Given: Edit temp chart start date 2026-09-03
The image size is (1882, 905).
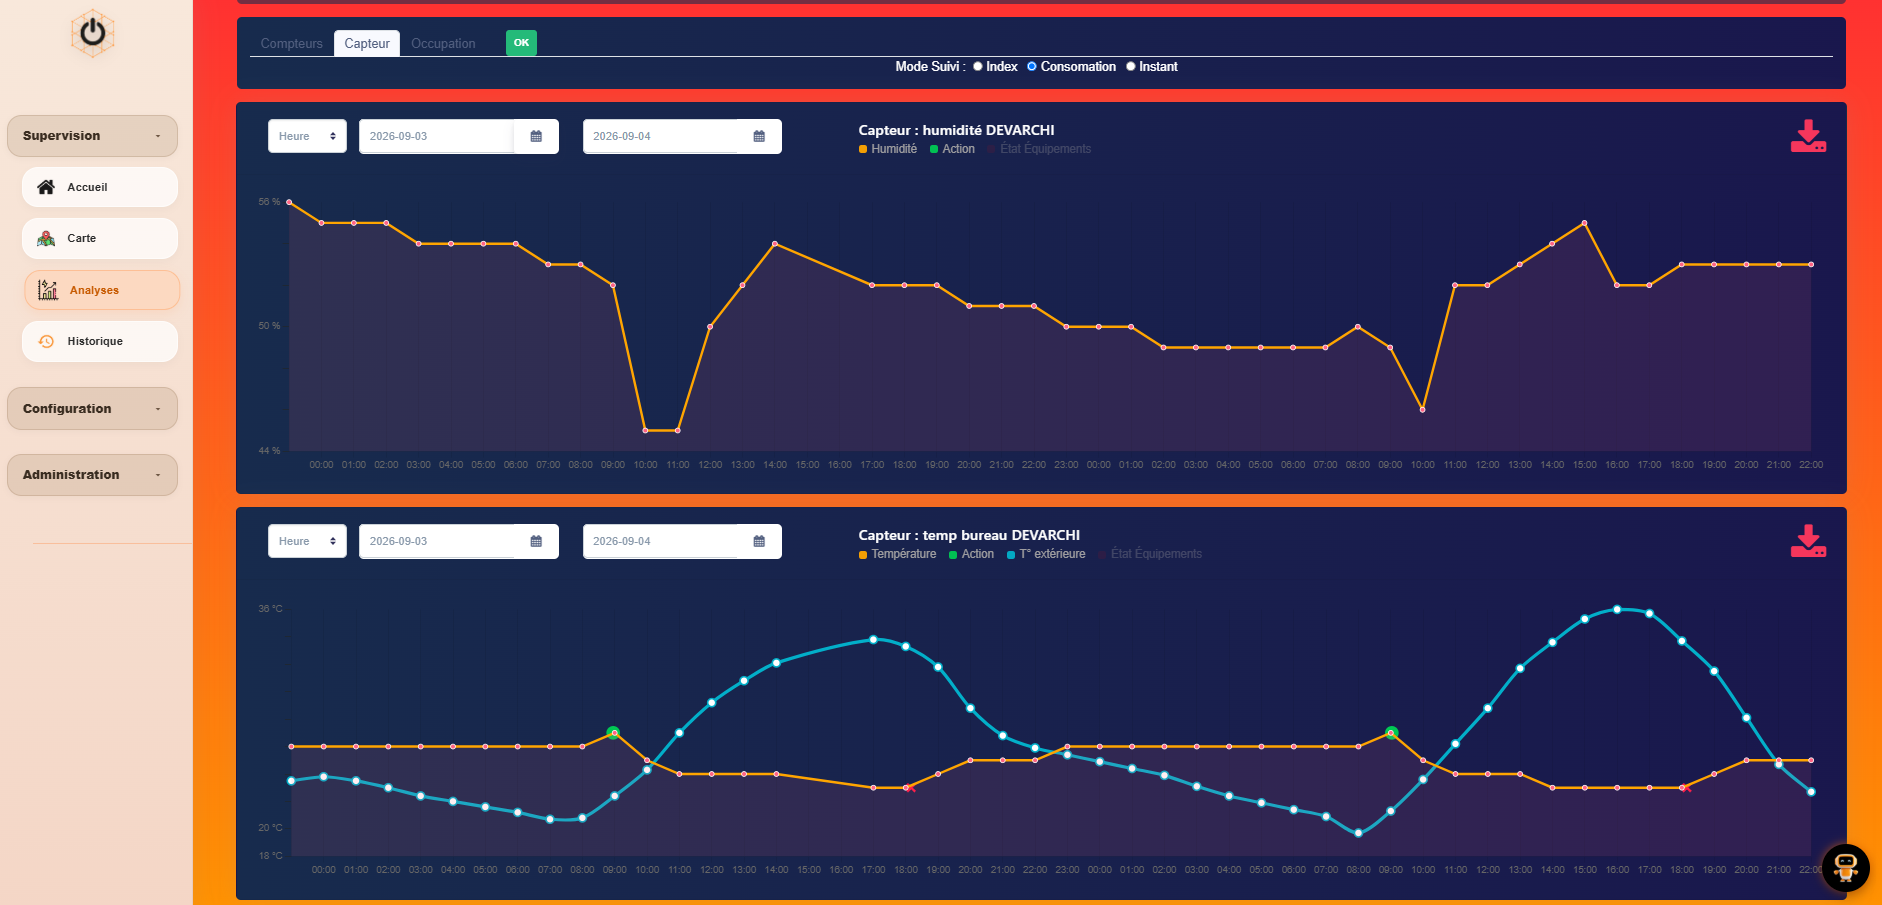Looking at the screenshot, I should tap(436, 541).
